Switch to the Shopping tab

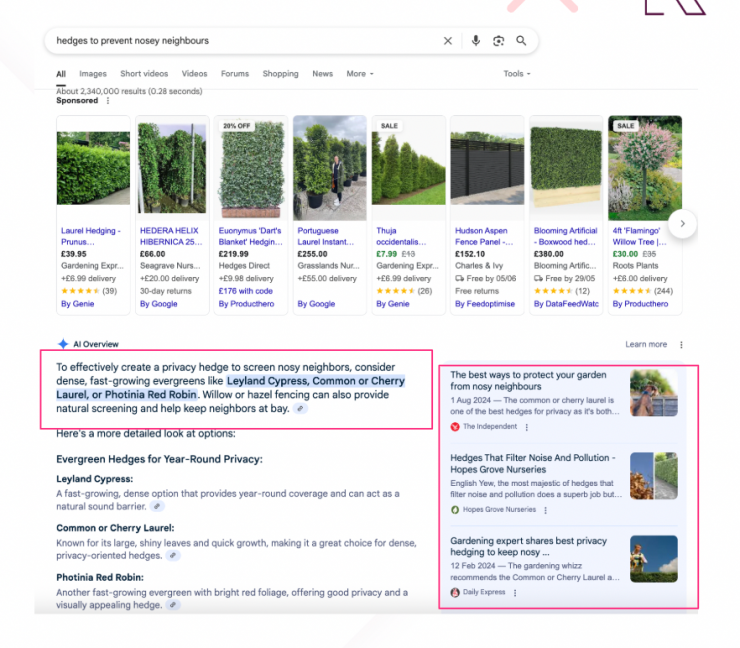pos(280,74)
